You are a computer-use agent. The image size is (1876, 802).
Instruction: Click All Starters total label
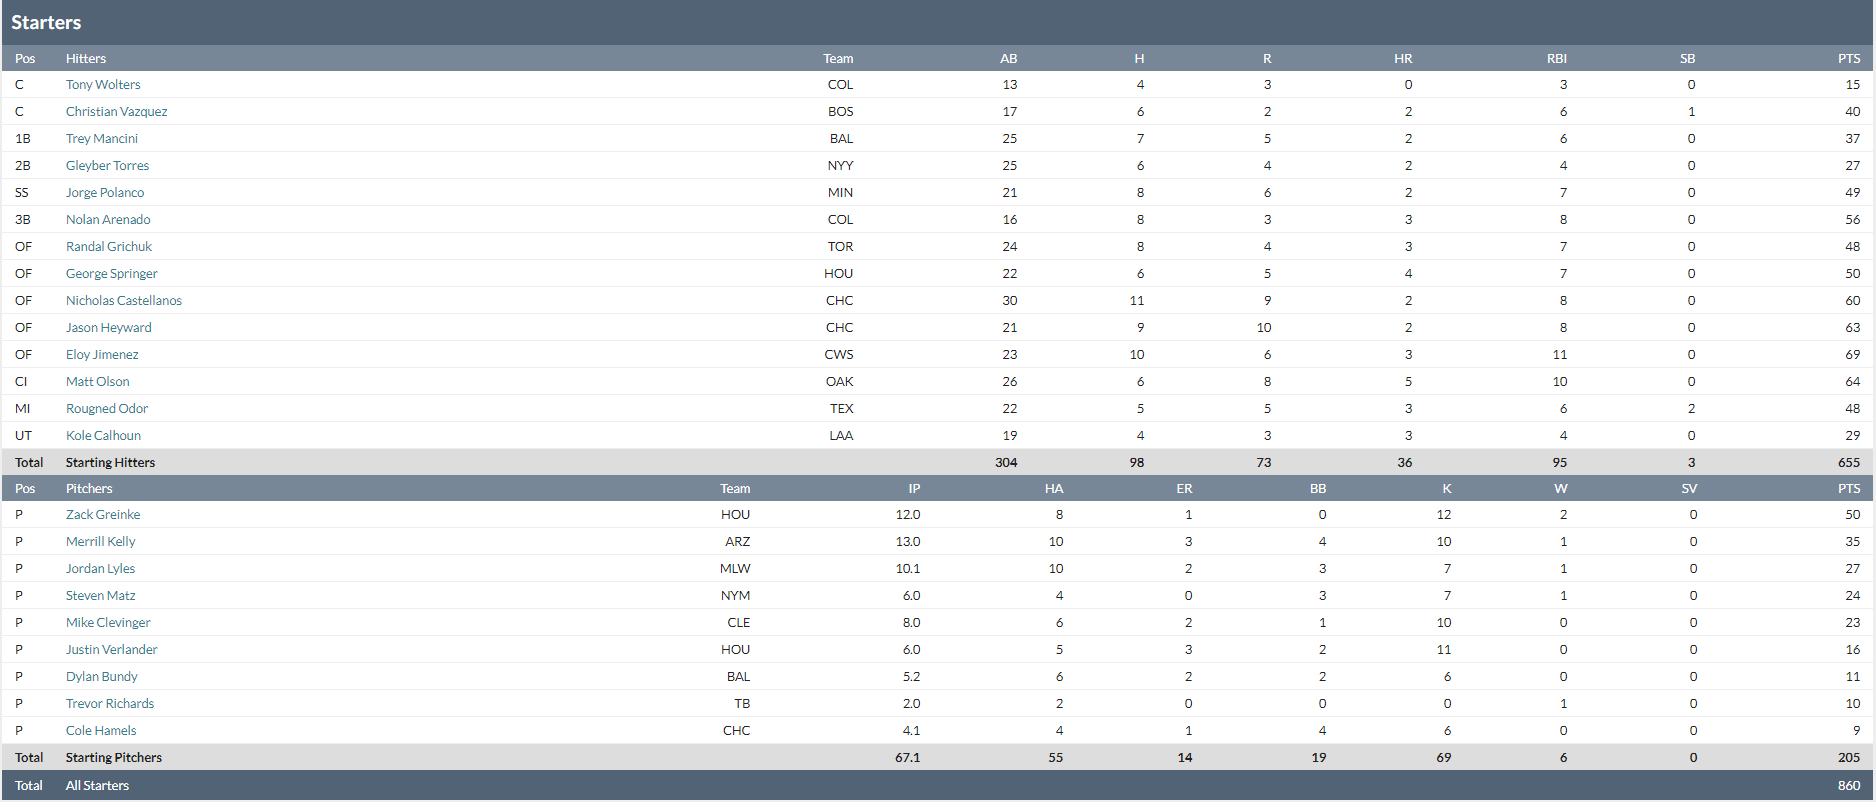[x=97, y=786]
